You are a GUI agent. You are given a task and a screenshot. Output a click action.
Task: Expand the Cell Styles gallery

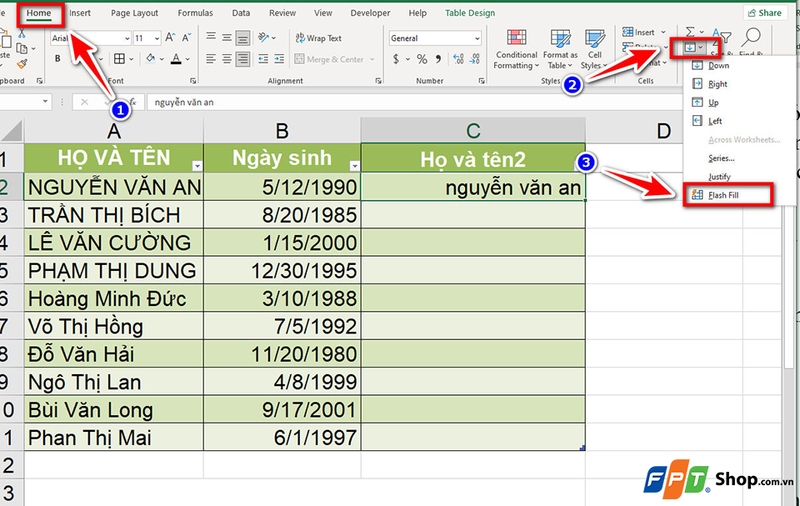tap(594, 49)
